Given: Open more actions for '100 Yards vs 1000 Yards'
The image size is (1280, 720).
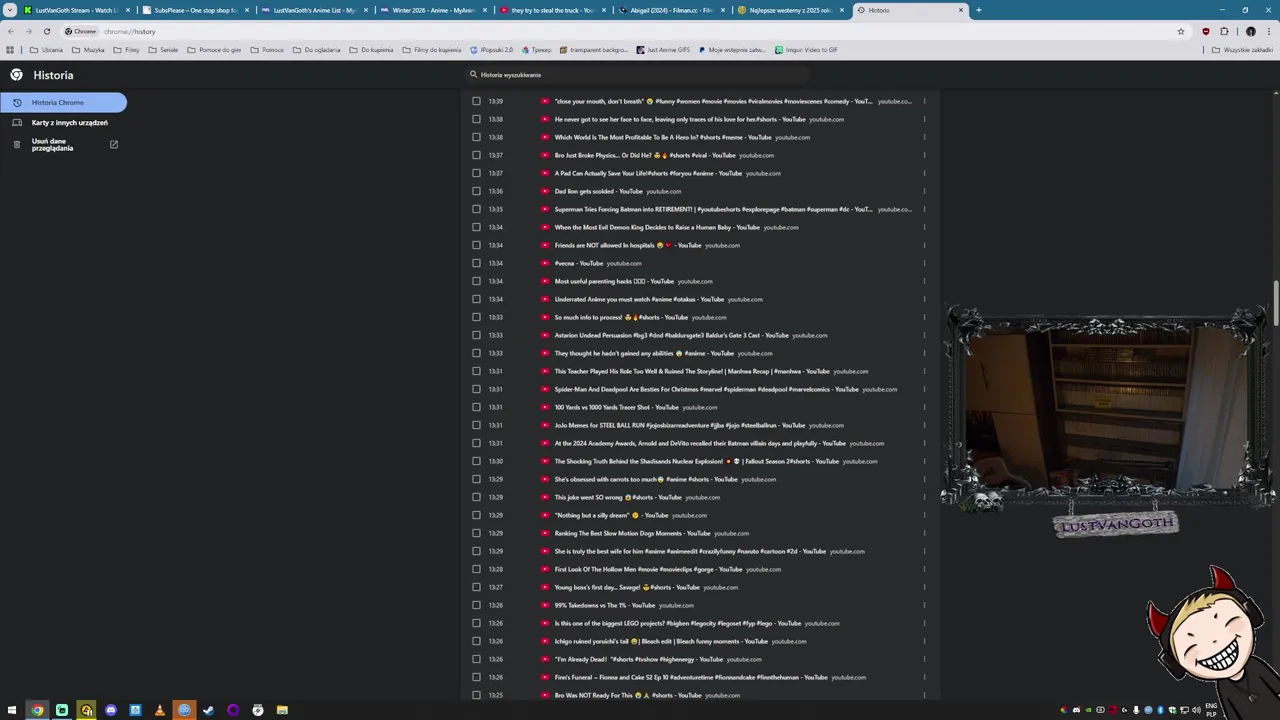Looking at the screenshot, I should tap(924, 407).
